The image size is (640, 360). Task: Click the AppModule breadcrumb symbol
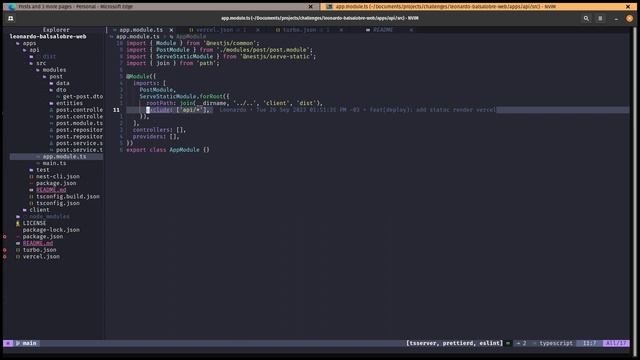click(x=191, y=37)
